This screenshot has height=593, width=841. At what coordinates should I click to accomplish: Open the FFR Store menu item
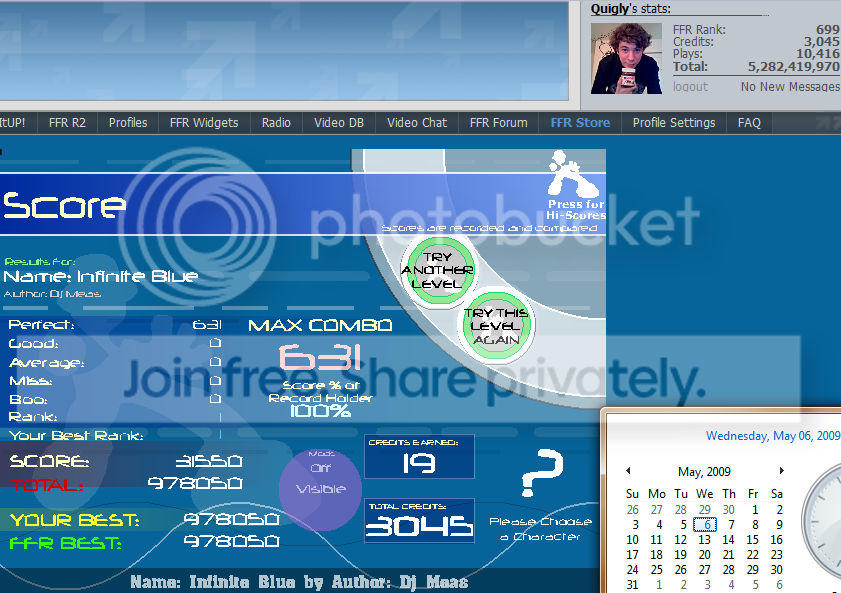tap(579, 123)
